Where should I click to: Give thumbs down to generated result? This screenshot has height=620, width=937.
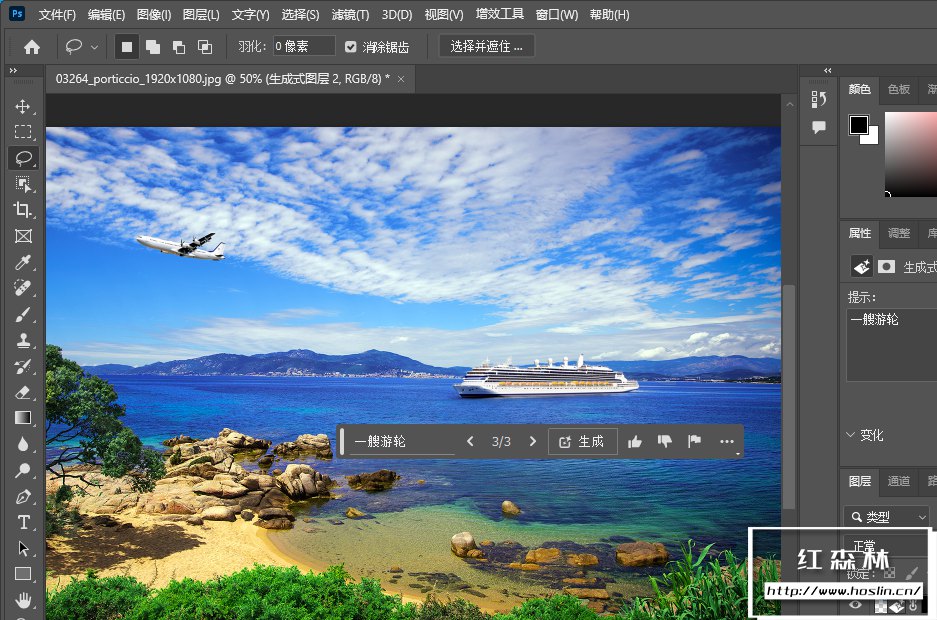pyautogui.click(x=665, y=441)
